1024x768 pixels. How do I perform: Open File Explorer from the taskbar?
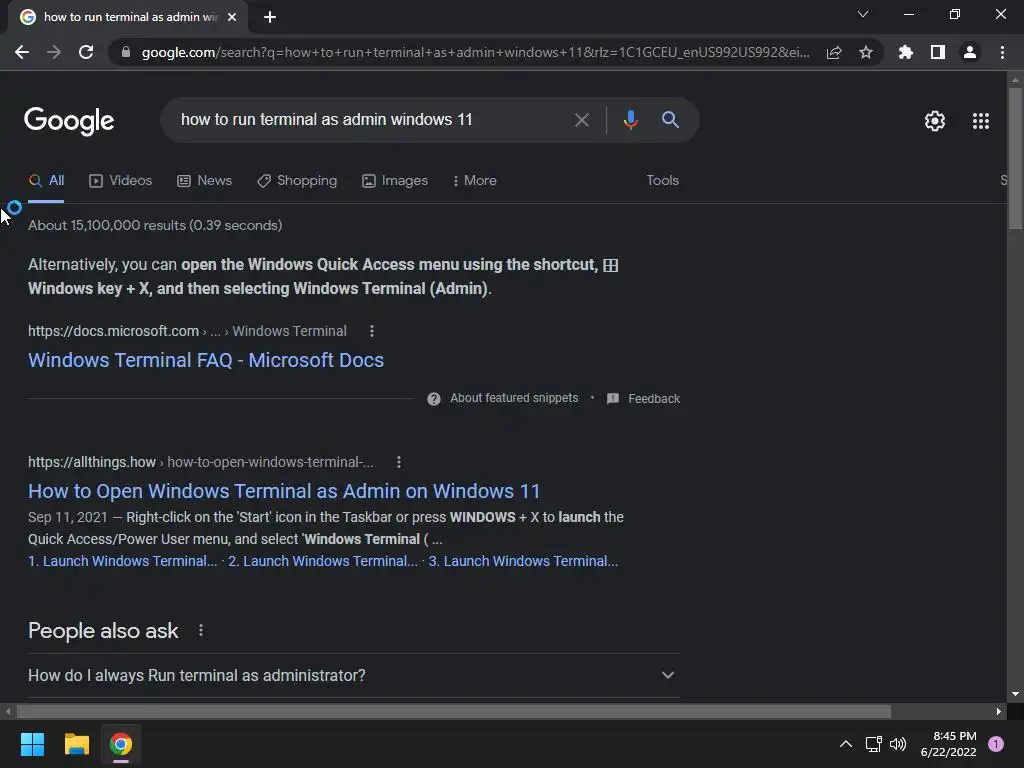[x=76, y=744]
